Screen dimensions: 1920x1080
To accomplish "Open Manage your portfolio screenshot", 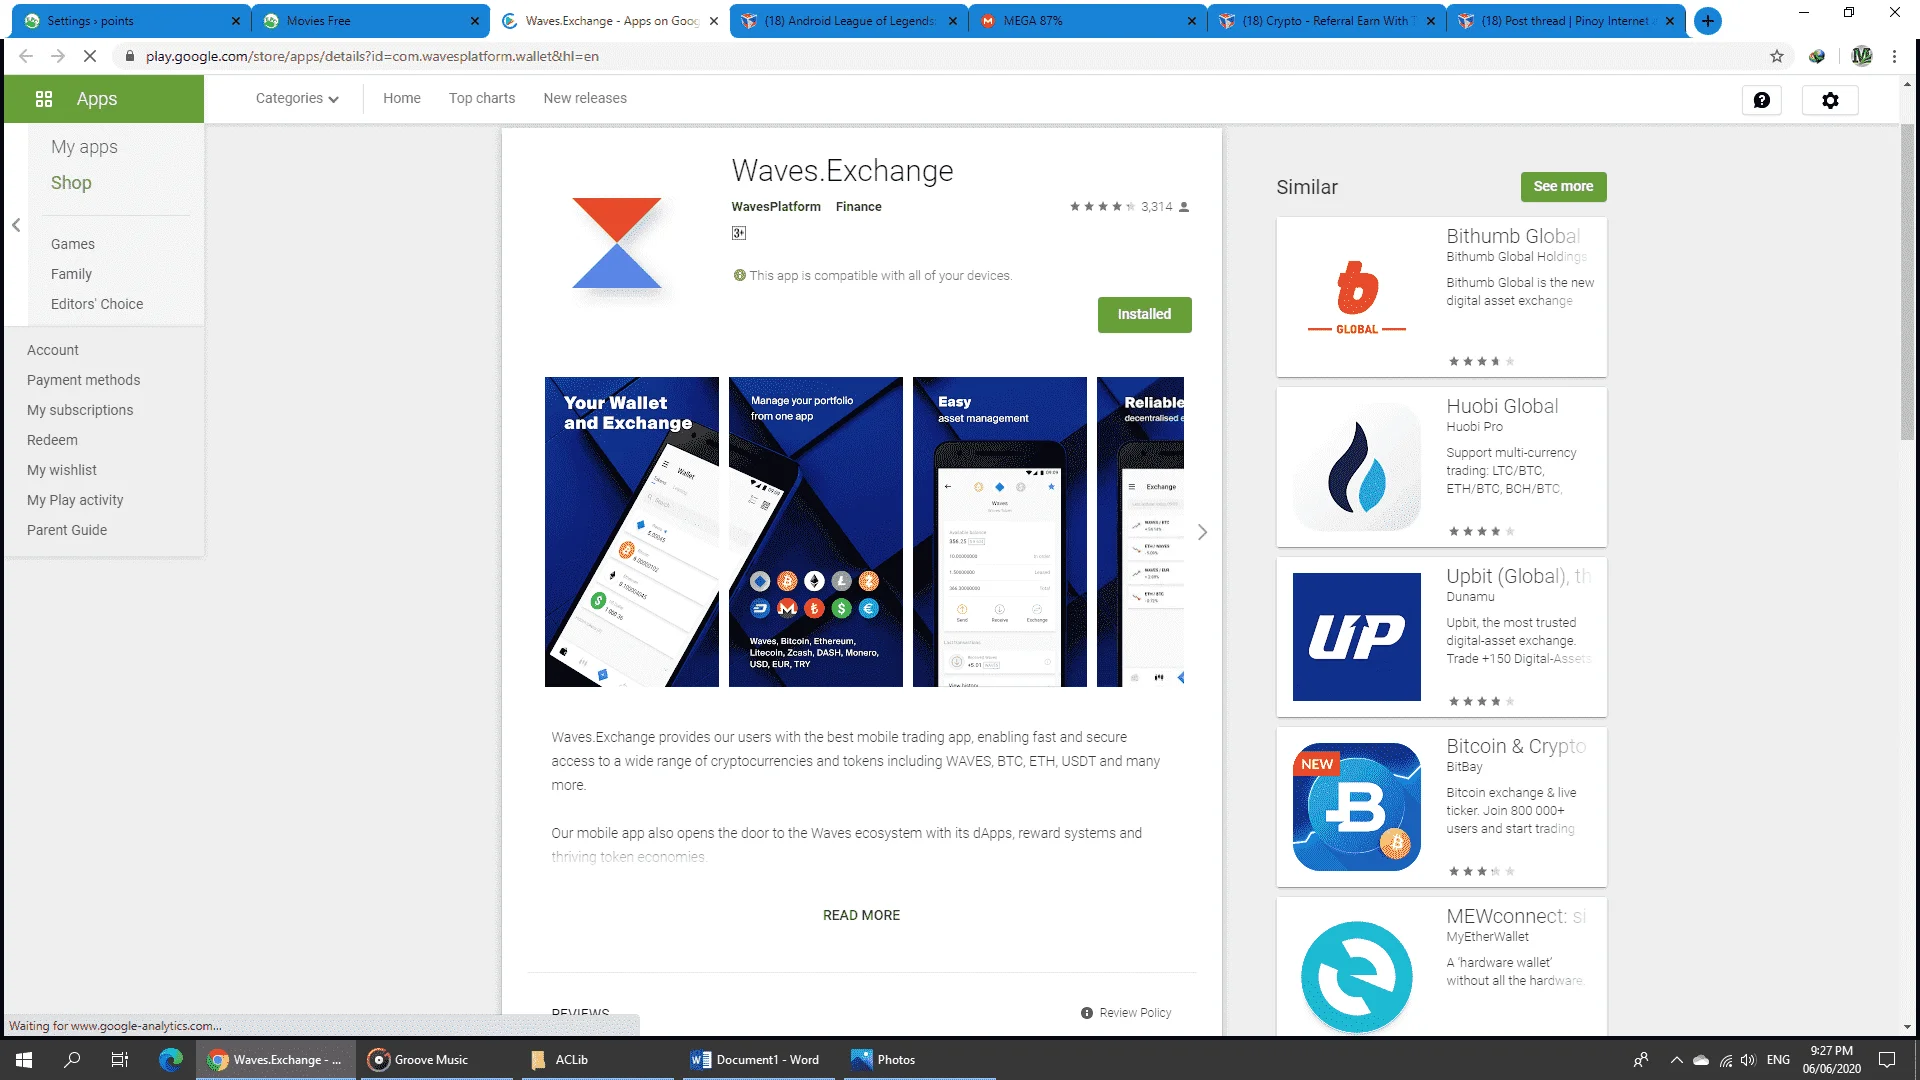I will [x=816, y=532].
